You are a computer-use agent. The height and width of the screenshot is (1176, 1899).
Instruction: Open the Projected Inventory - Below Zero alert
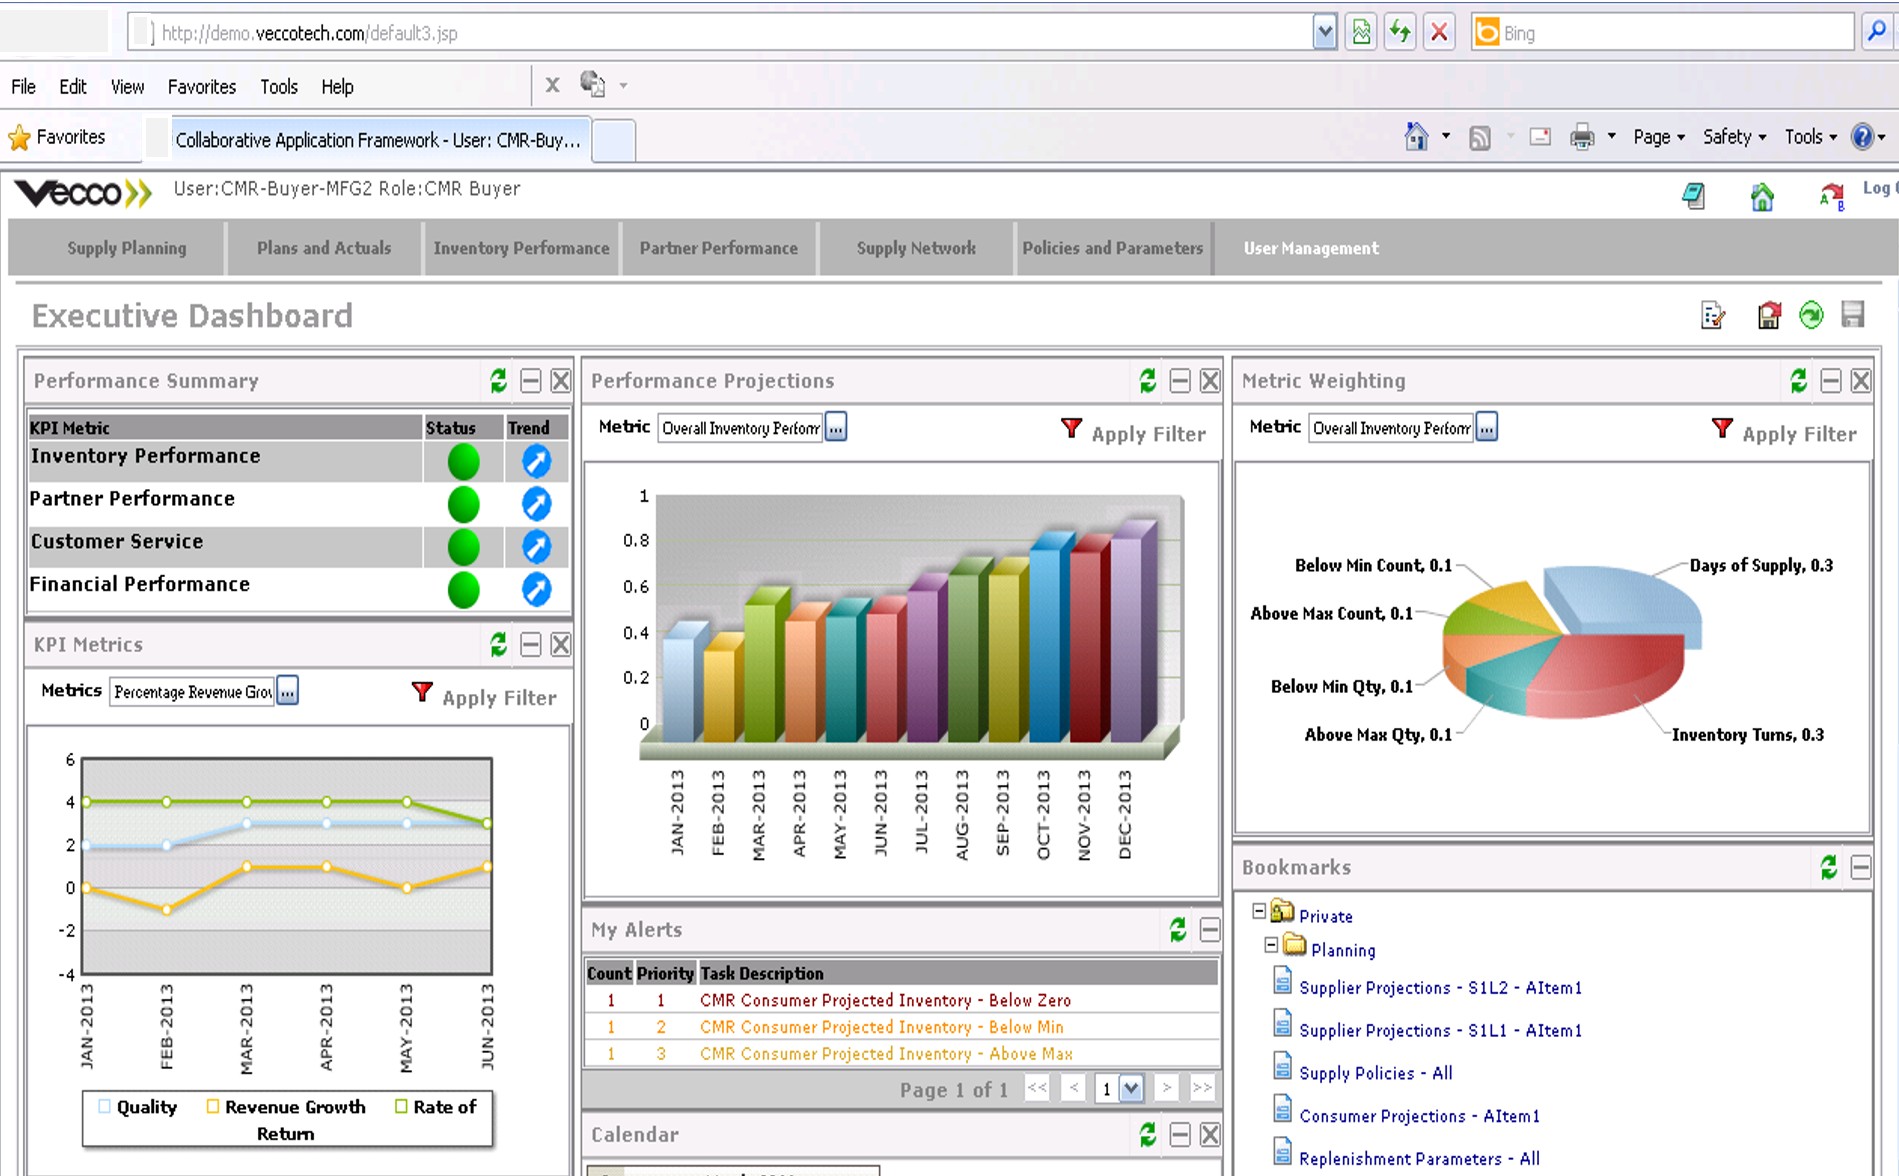coord(886,1001)
